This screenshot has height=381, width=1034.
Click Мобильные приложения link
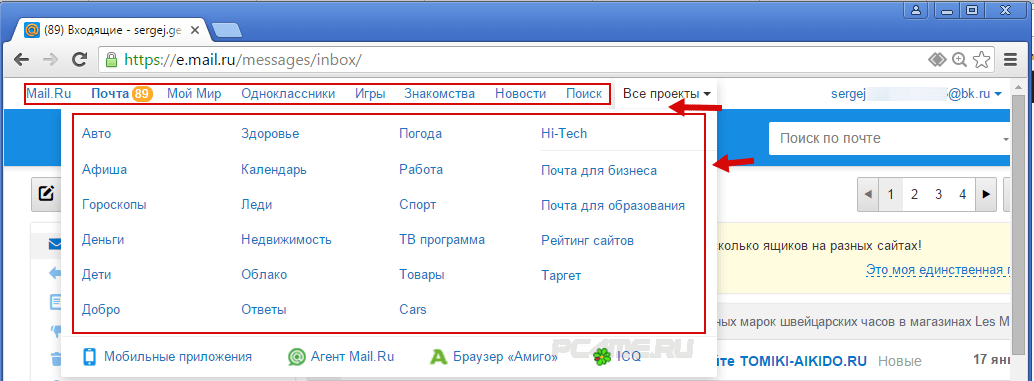tap(178, 357)
